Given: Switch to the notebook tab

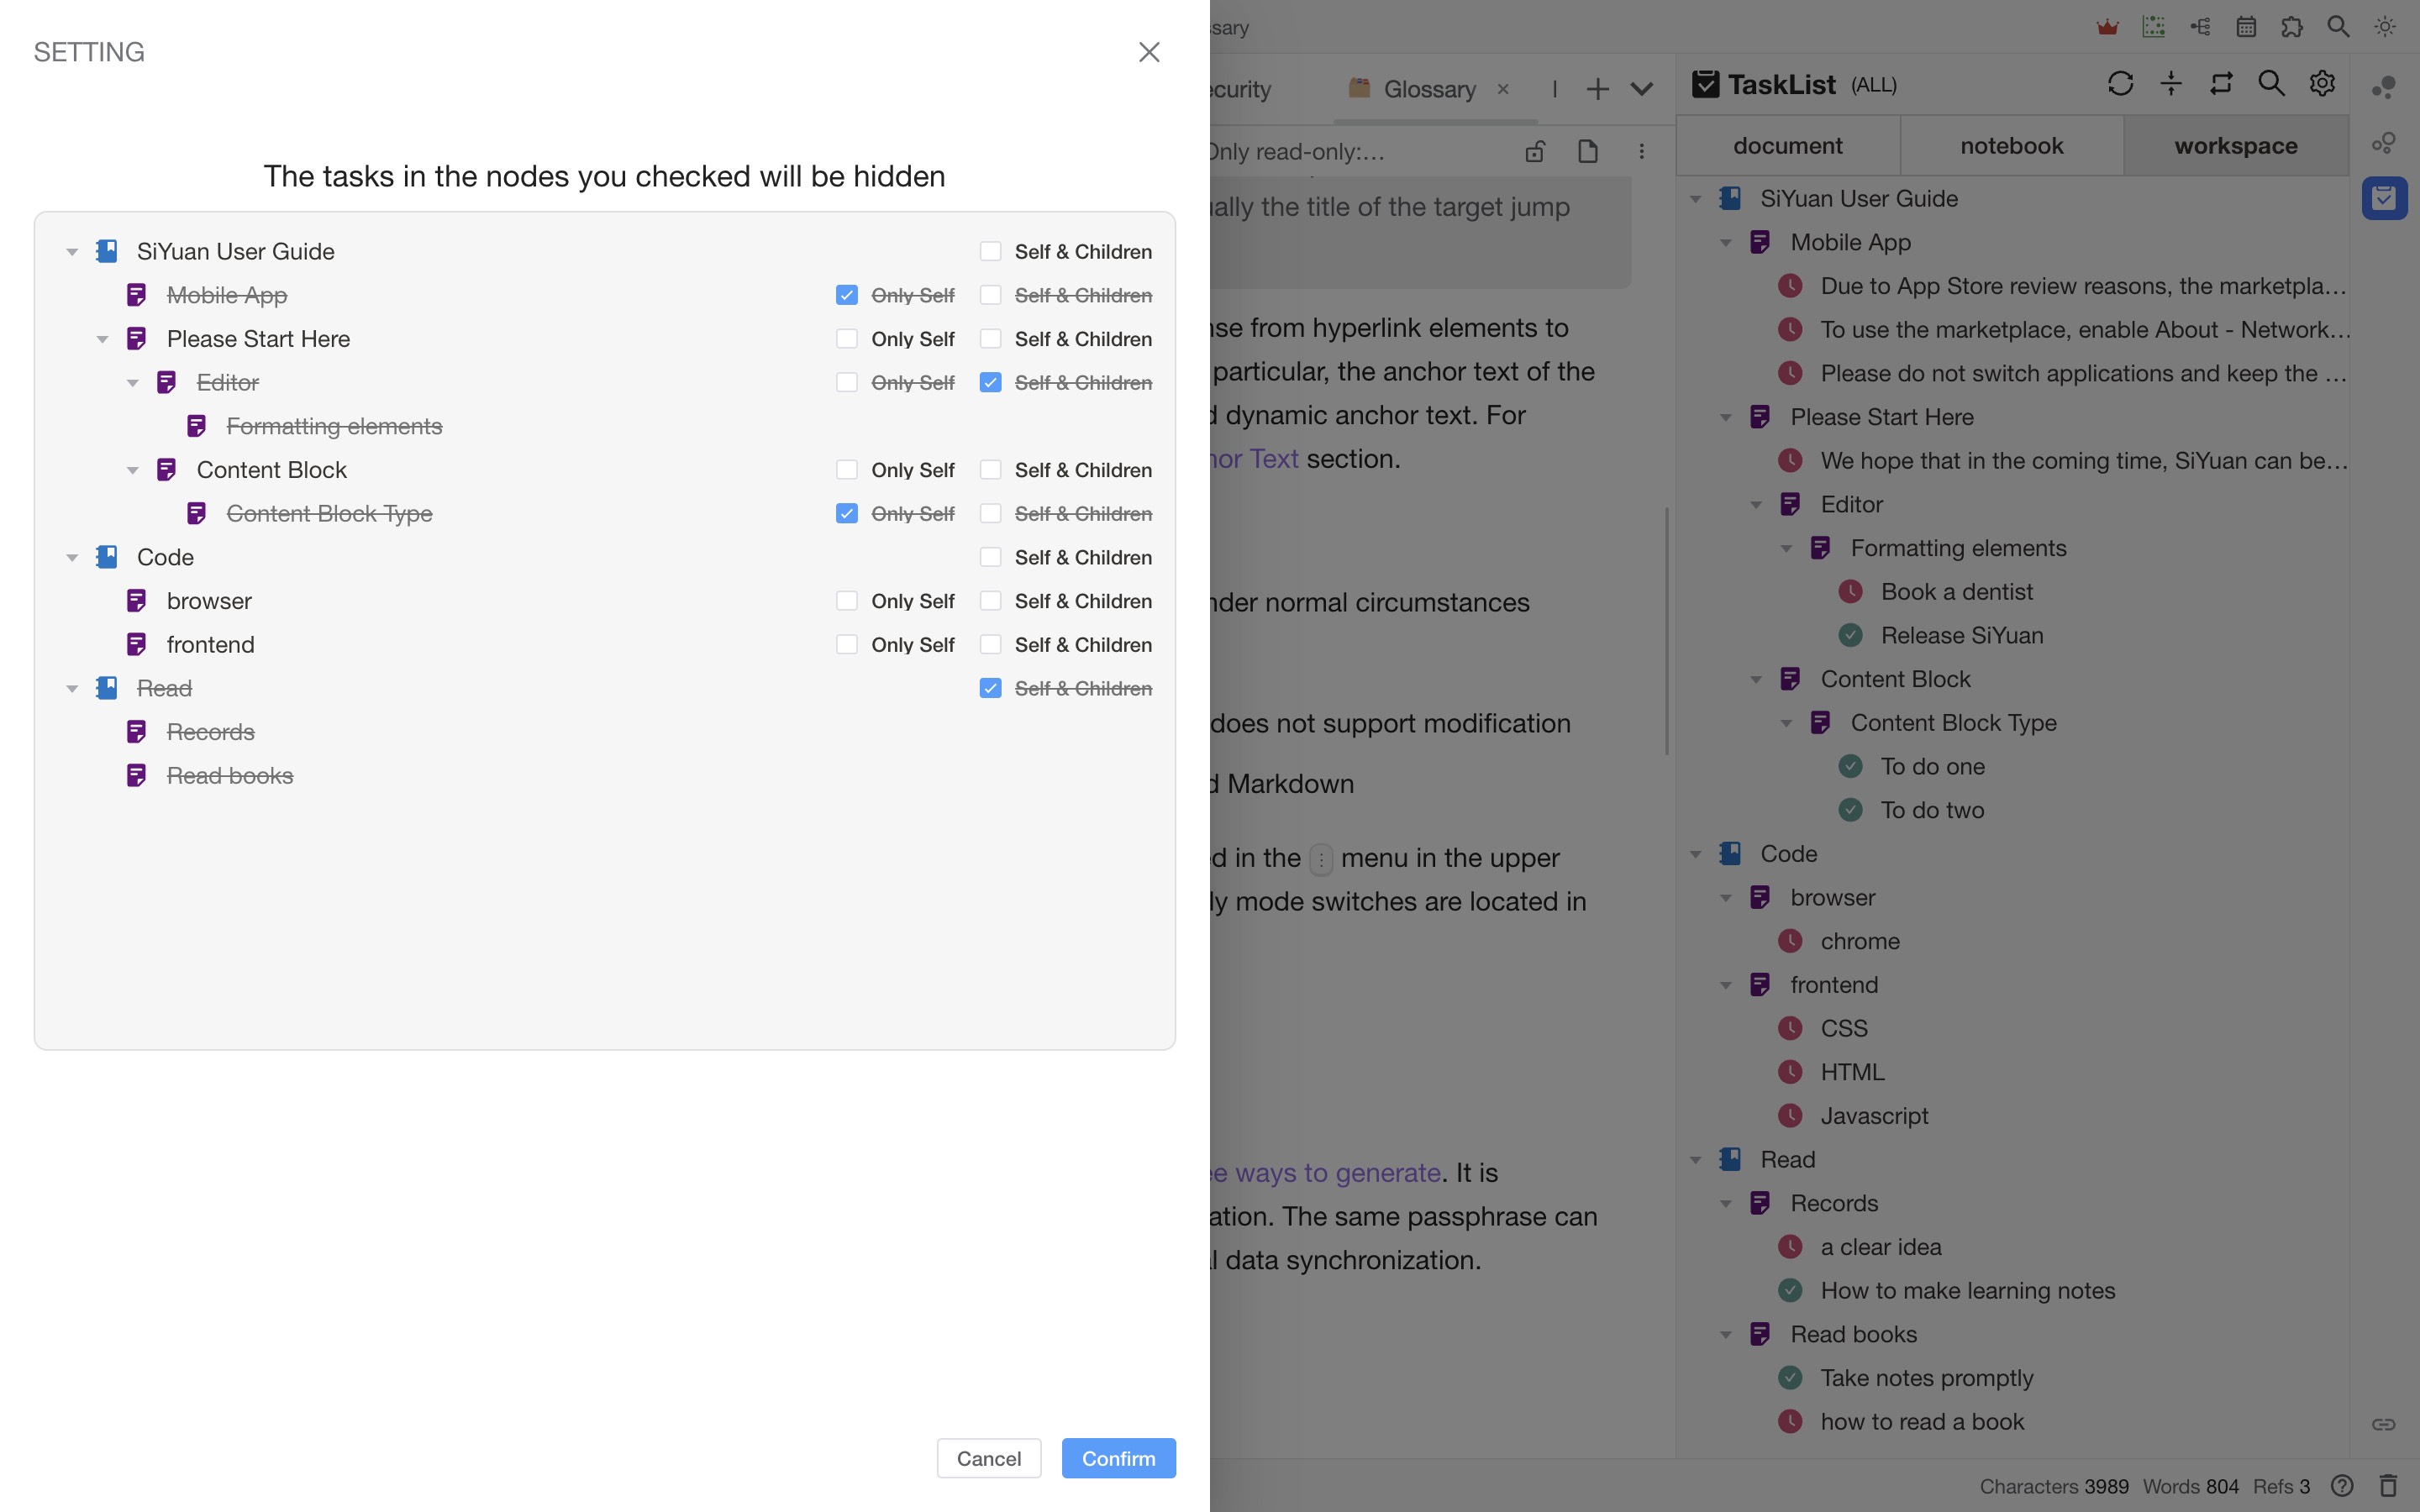Looking at the screenshot, I should [x=2011, y=146].
